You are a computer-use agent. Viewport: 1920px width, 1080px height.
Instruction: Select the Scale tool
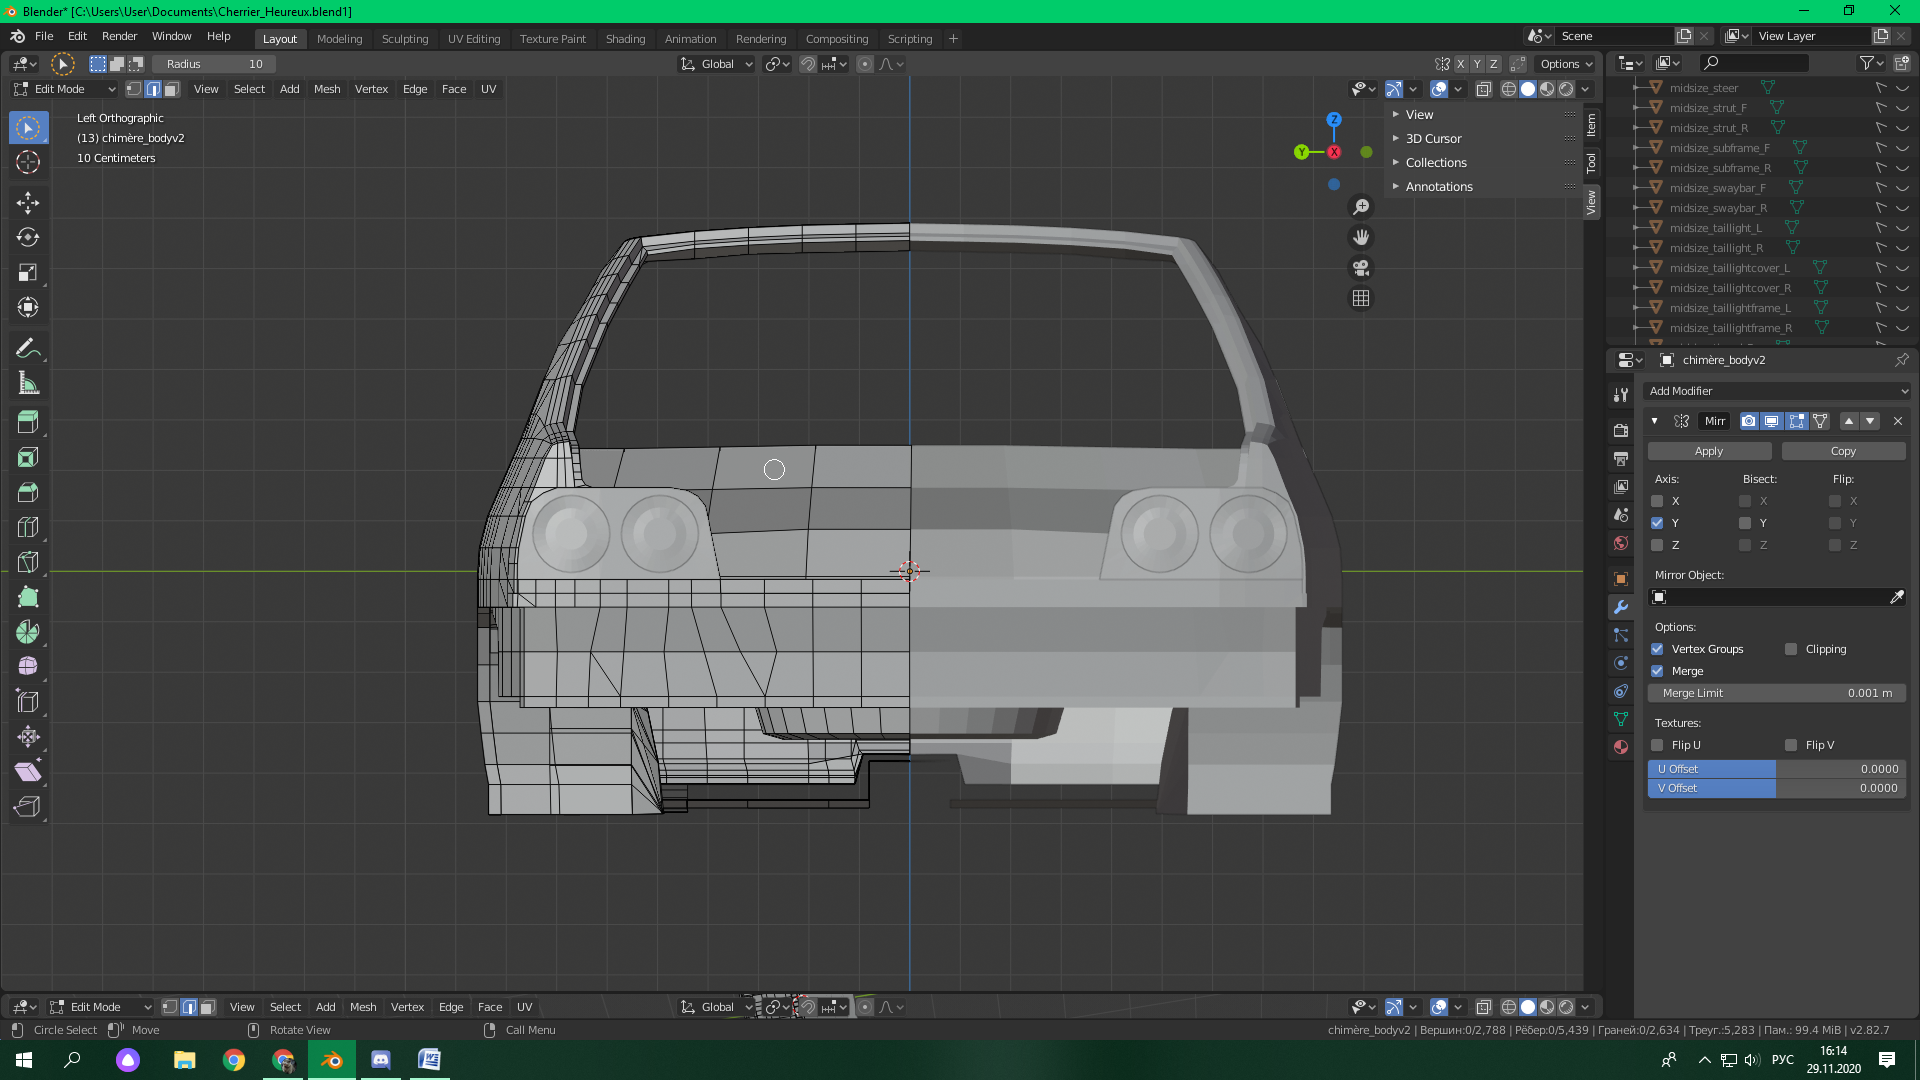[28, 273]
